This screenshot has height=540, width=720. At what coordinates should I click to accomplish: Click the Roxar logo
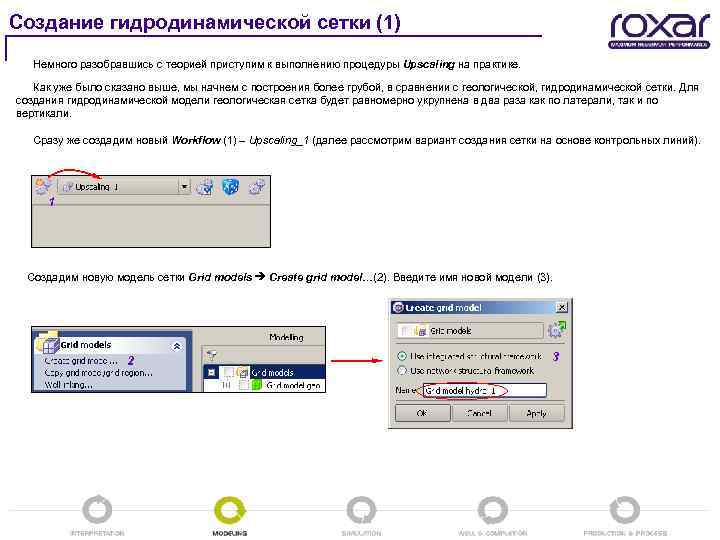click(660, 30)
